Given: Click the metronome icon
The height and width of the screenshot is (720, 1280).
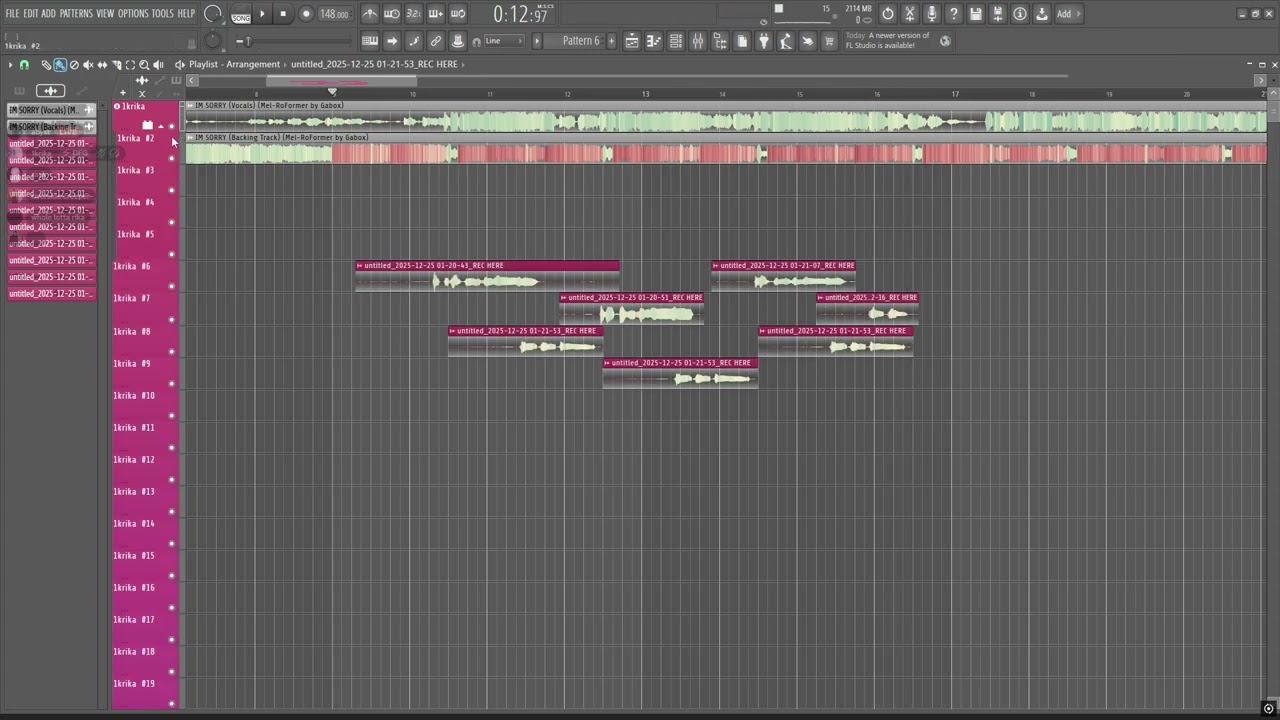Looking at the screenshot, I should point(370,14).
